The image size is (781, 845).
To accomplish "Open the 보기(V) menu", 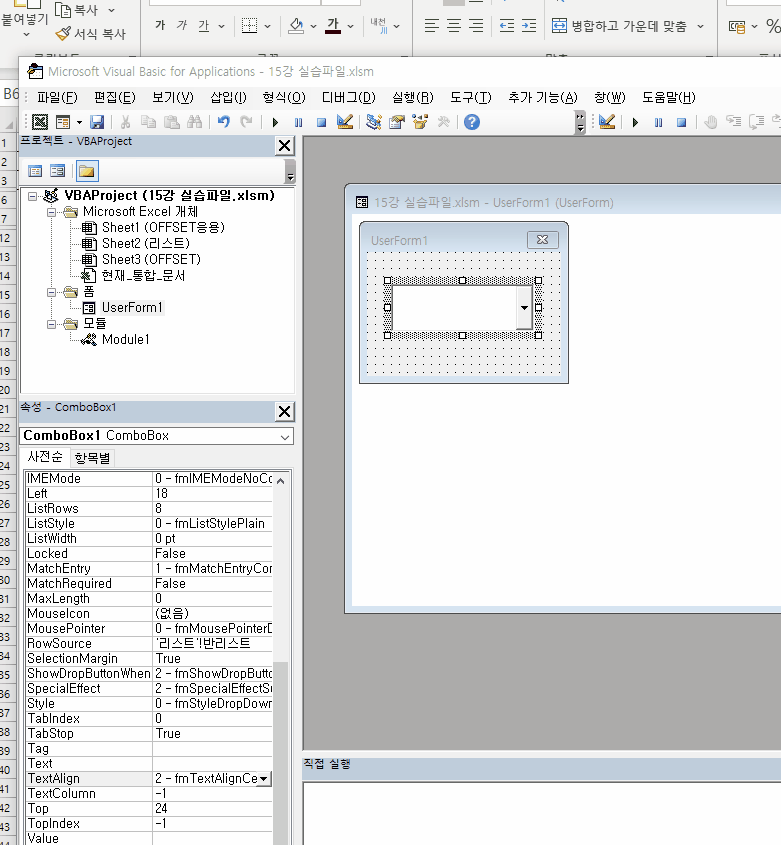I will (x=172, y=98).
